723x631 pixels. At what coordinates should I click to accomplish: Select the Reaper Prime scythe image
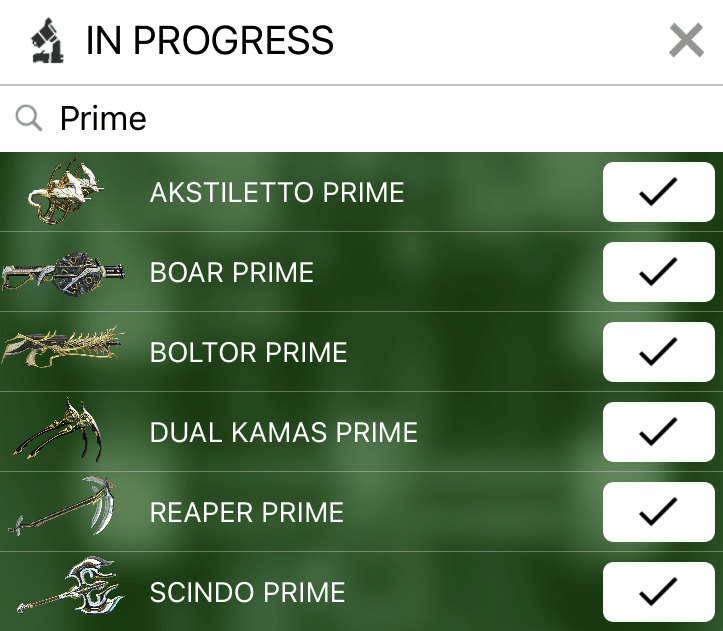62,512
